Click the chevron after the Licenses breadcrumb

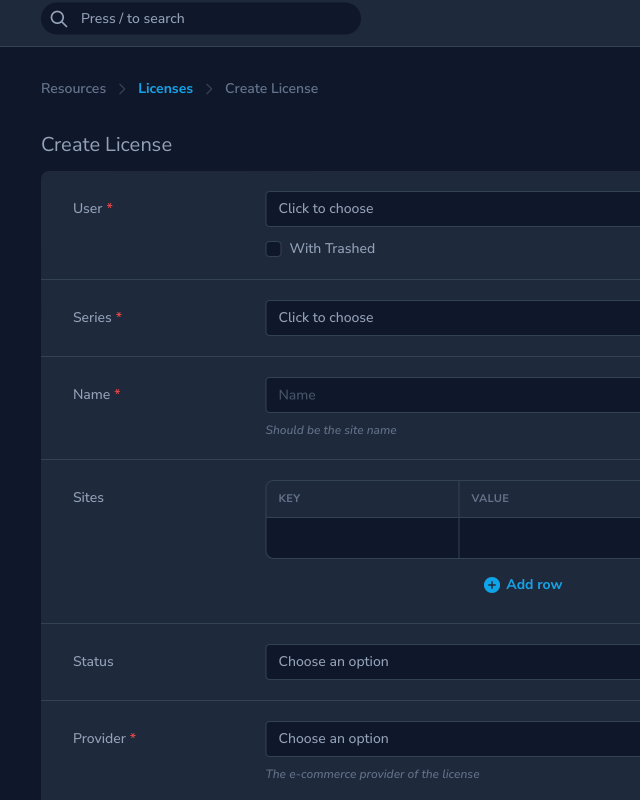click(x=209, y=89)
